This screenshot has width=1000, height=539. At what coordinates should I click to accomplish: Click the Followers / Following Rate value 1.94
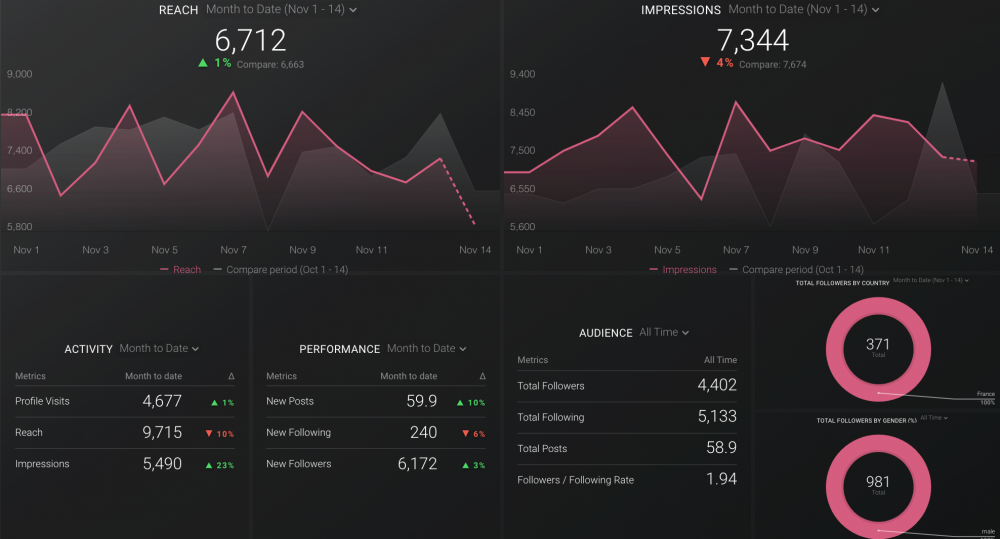pyautogui.click(x=721, y=479)
